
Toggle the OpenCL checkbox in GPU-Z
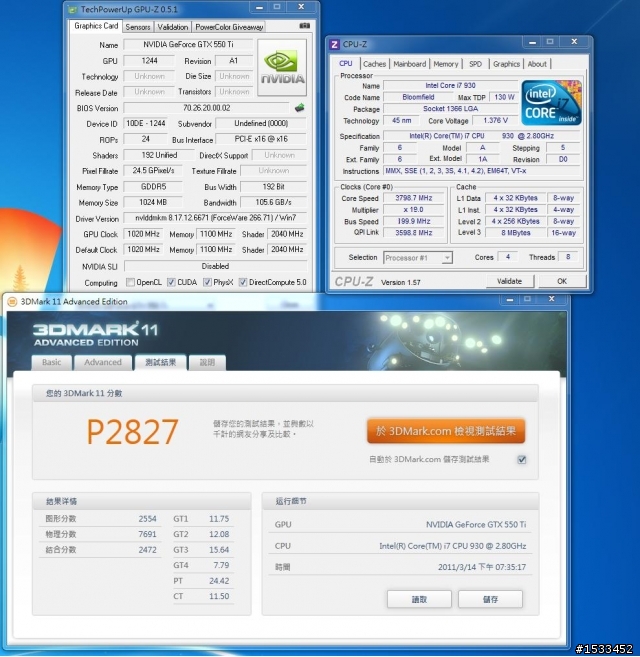click(130, 282)
